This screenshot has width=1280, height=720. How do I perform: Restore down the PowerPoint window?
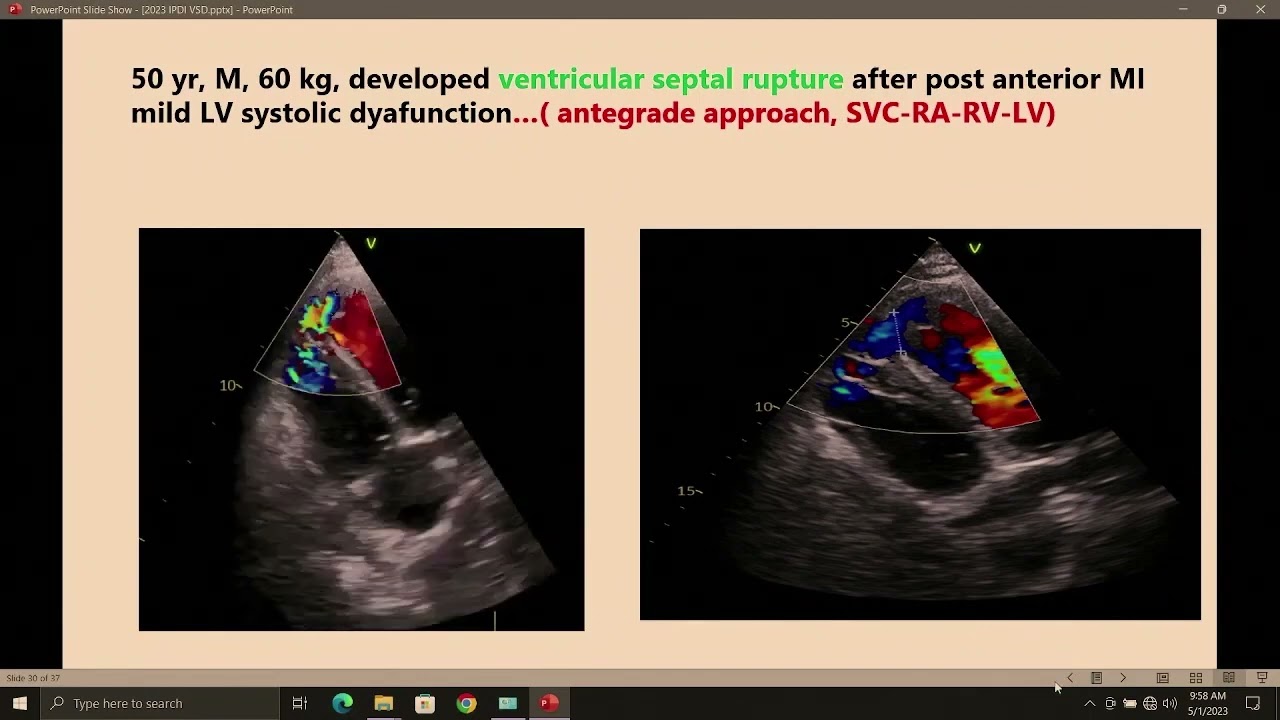(1221, 10)
